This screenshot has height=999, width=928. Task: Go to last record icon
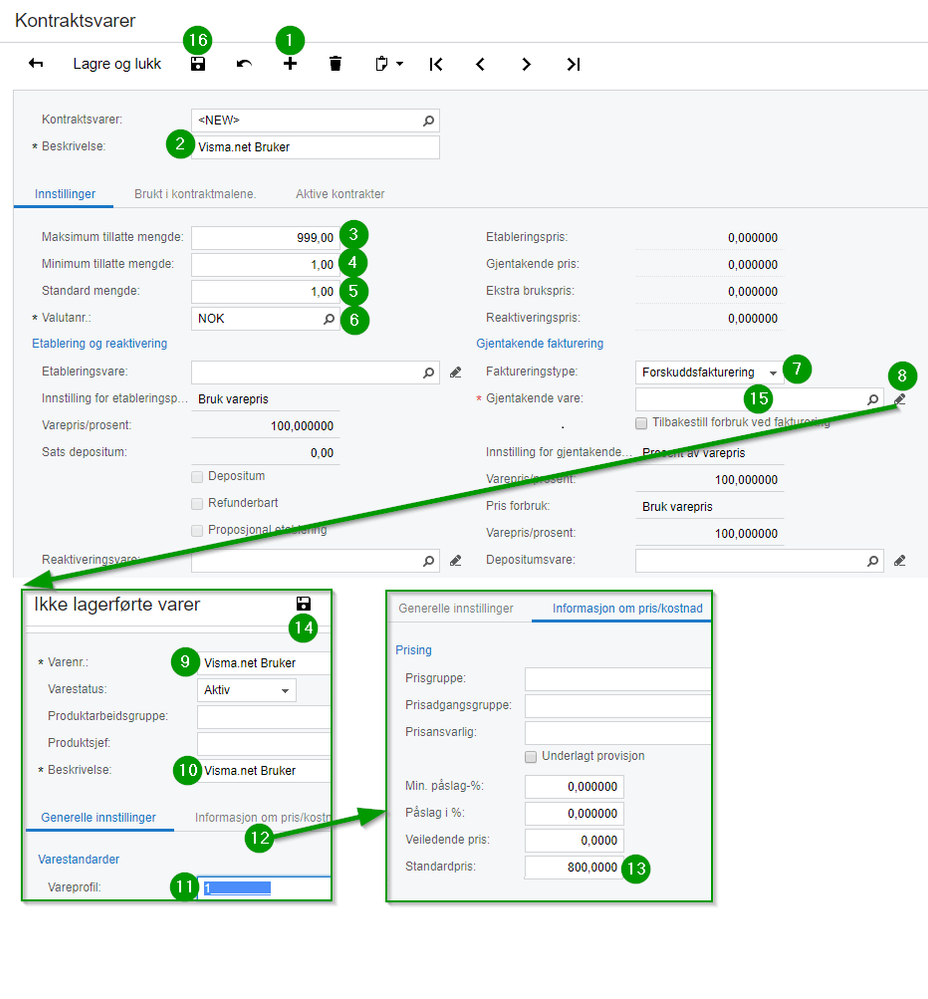tap(573, 64)
